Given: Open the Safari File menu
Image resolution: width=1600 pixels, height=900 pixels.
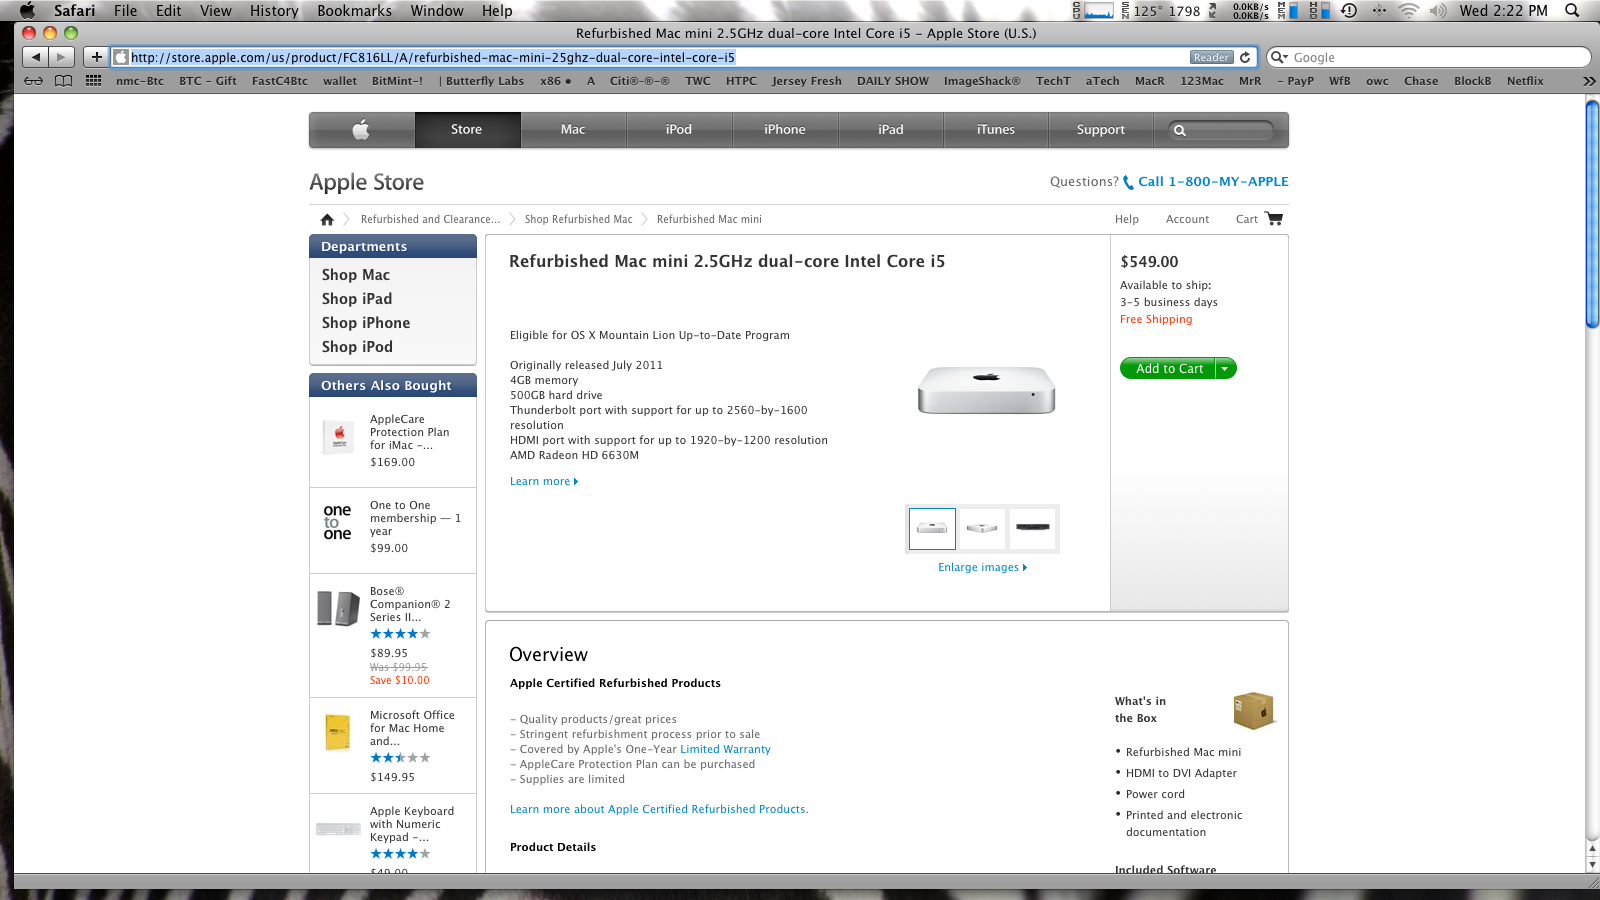Looking at the screenshot, I should pyautogui.click(x=125, y=10).
